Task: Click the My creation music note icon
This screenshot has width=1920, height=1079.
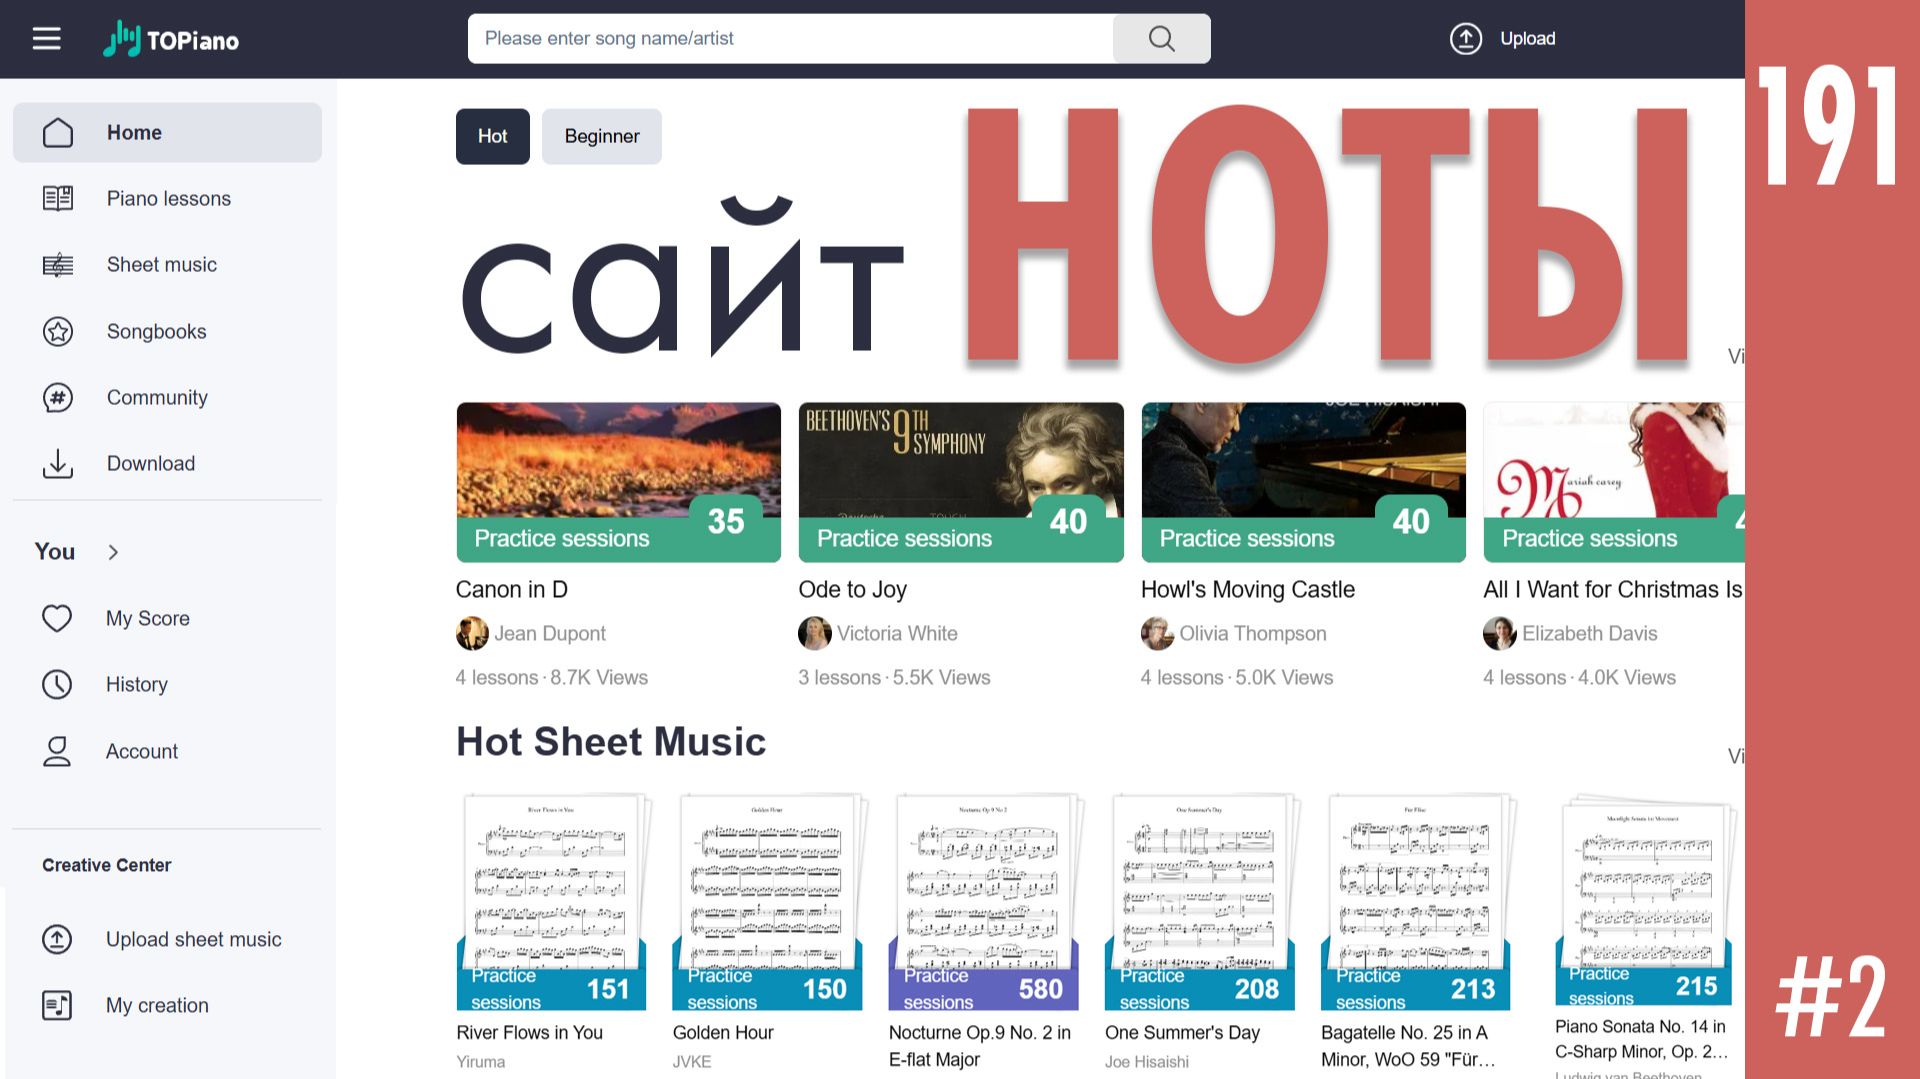Action: tap(57, 1005)
